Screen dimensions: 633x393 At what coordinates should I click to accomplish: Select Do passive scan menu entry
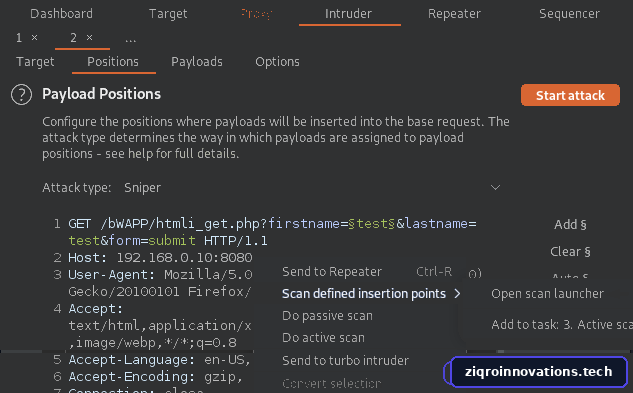point(327,316)
